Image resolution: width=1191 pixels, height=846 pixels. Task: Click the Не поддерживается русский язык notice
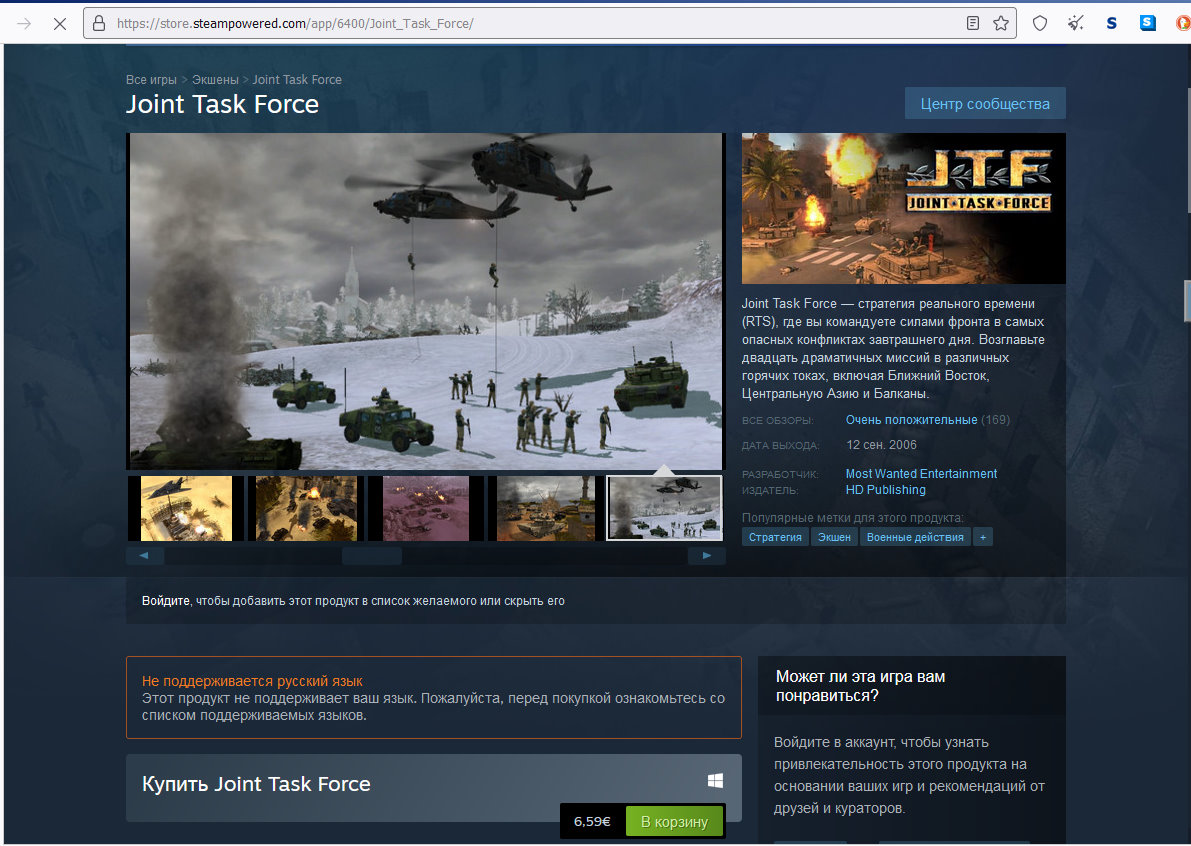pos(434,697)
